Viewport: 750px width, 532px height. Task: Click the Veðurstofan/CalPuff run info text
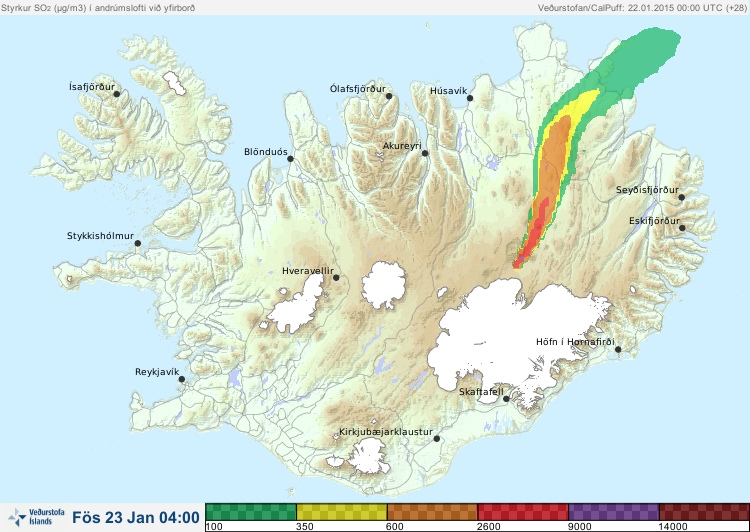click(641, 7)
